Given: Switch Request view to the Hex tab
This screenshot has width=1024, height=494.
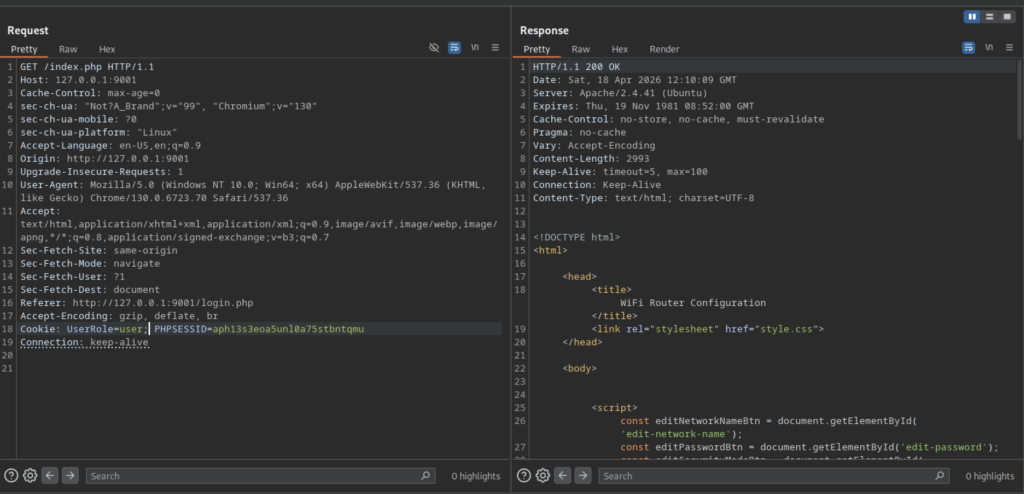Looking at the screenshot, I should 107,49.
